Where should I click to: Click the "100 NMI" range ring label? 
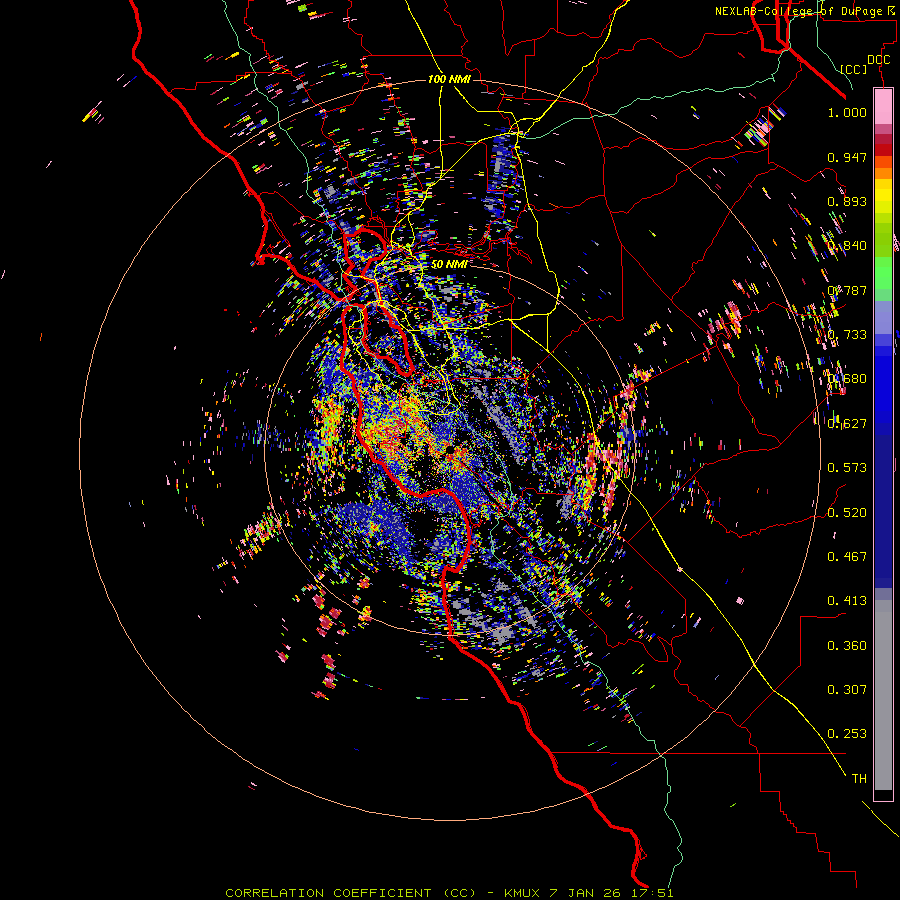click(449, 79)
